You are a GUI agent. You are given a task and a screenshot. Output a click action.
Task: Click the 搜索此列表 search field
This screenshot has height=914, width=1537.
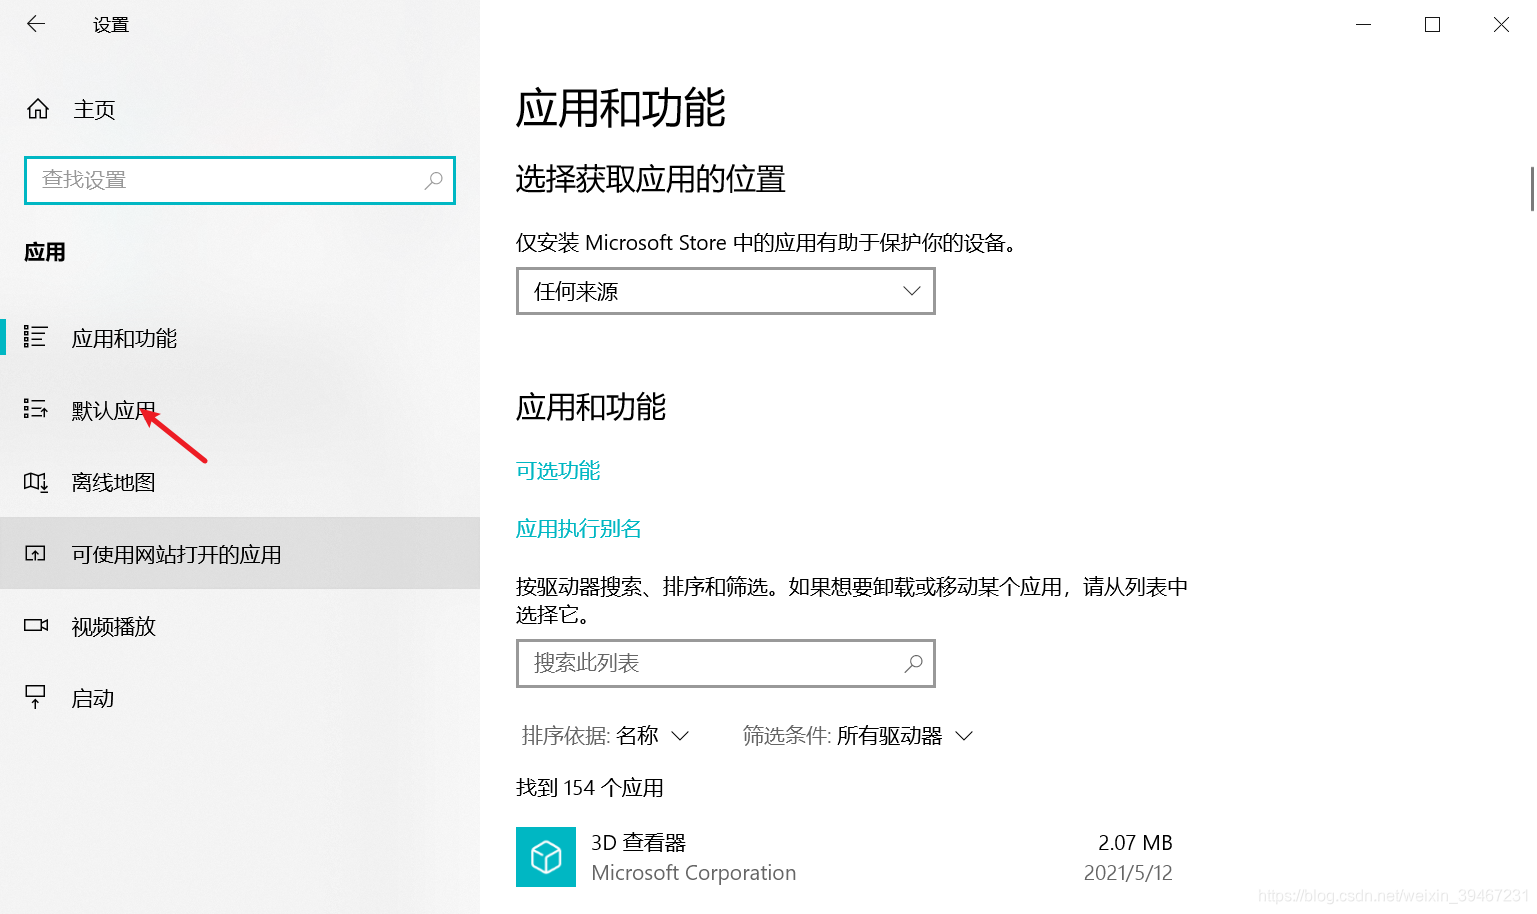point(725,663)
